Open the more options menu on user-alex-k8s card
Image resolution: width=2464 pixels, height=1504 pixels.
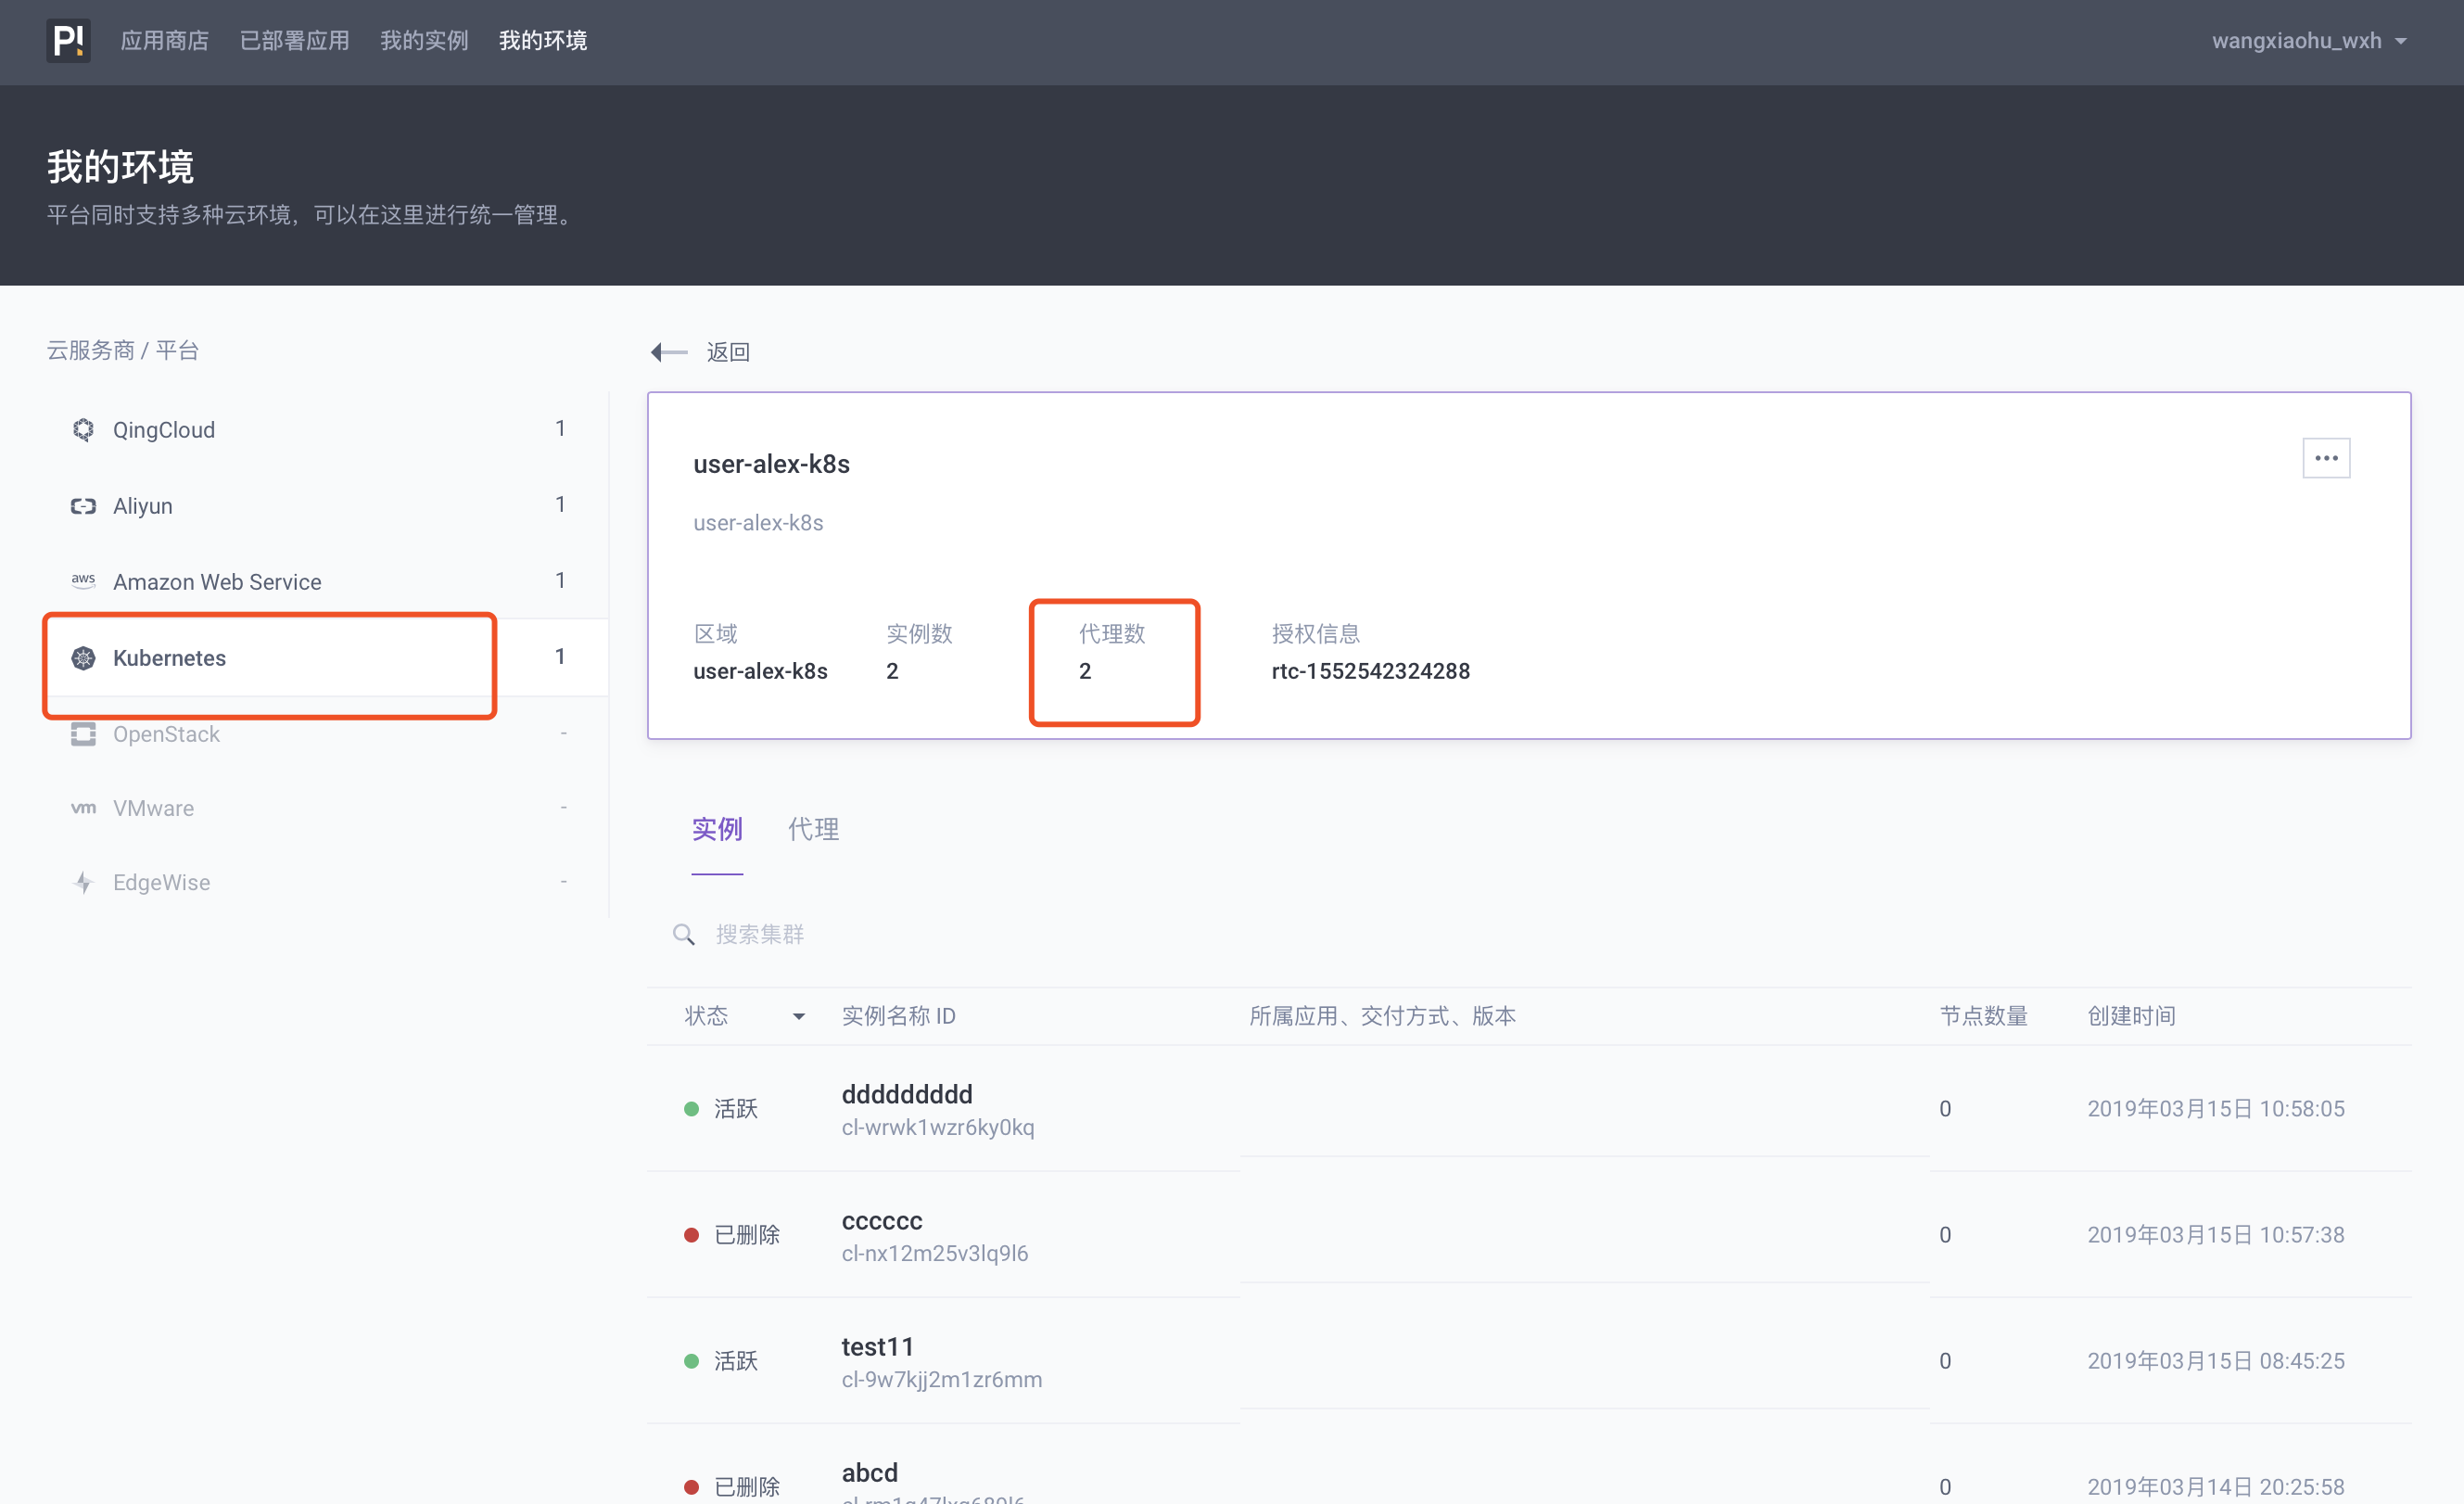pyautogui.click(x=2326, y=457)
